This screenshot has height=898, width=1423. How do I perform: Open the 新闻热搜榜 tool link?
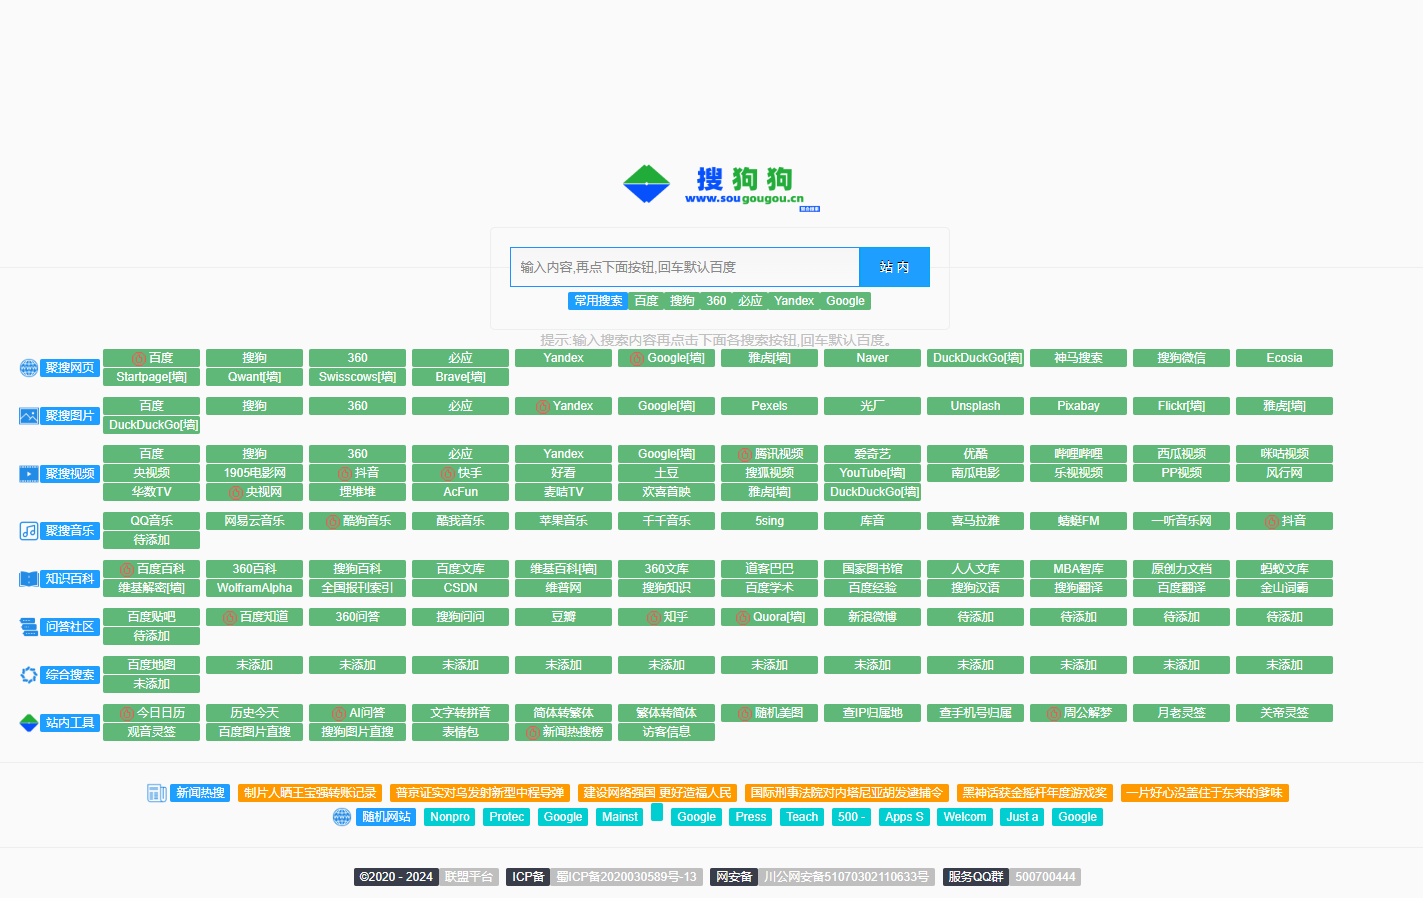click(x=563, y=732)
